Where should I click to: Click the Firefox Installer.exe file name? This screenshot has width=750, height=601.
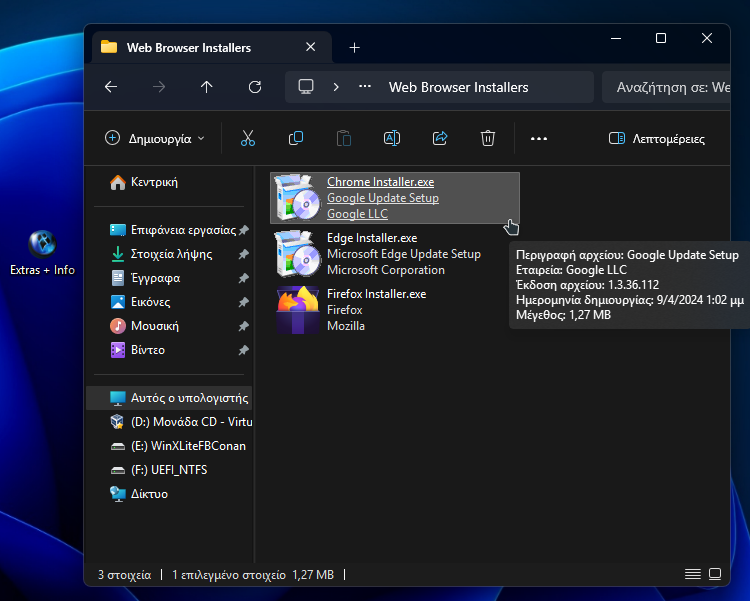(x=376, y=294)
